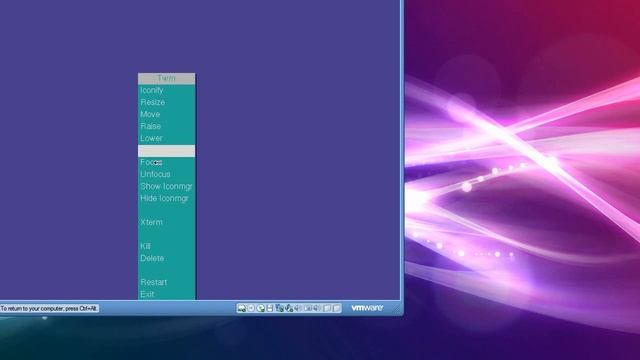Choose Show Iconmgr from the menu
640x360 pixels.
click(x=166, y=186)
